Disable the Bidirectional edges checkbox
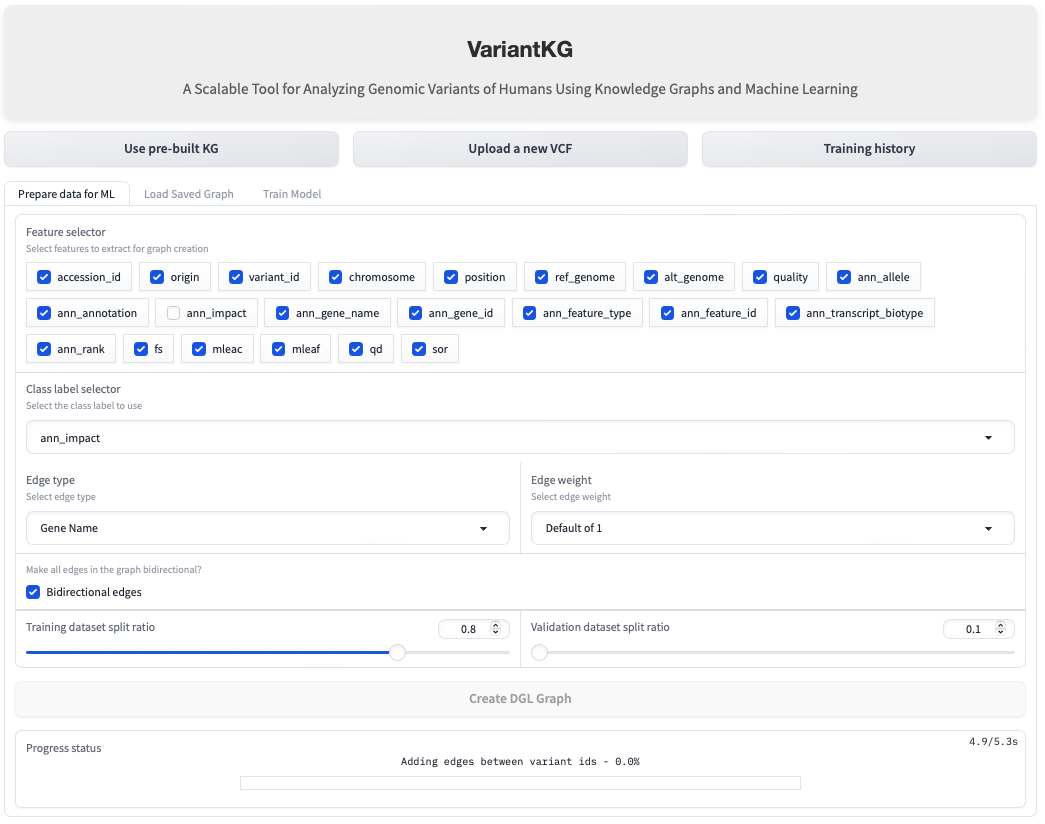 [x=33, y=592]
